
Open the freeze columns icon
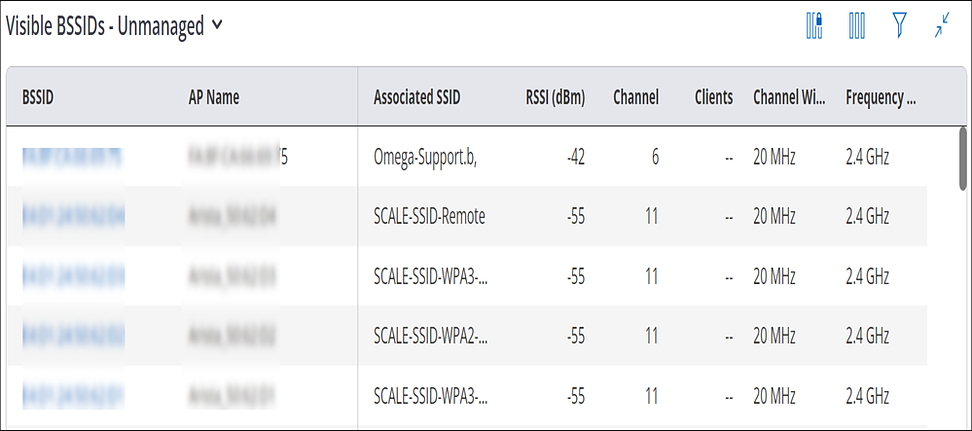click(814, 27)
